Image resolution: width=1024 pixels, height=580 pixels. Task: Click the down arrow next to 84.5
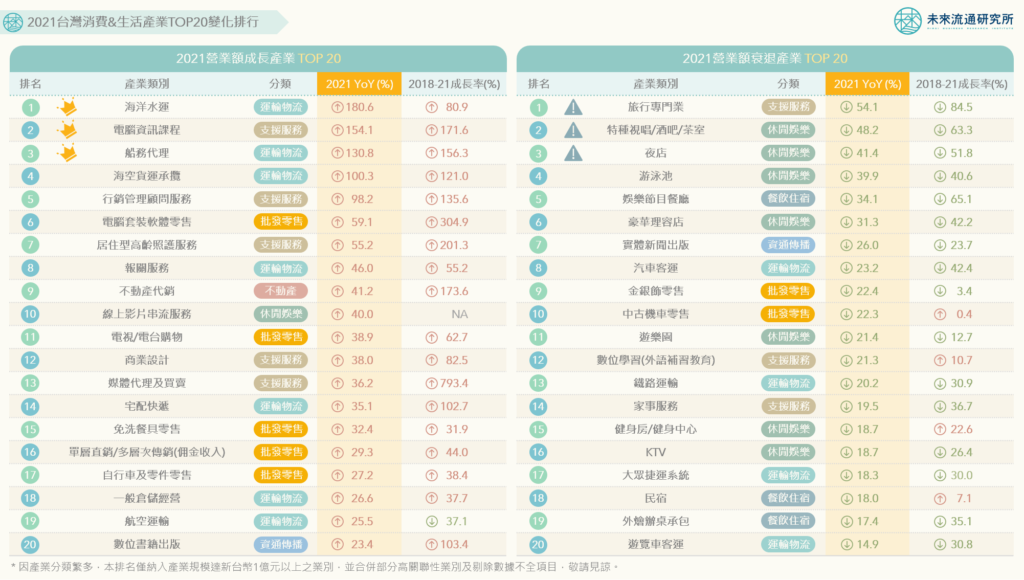point(940,107)
